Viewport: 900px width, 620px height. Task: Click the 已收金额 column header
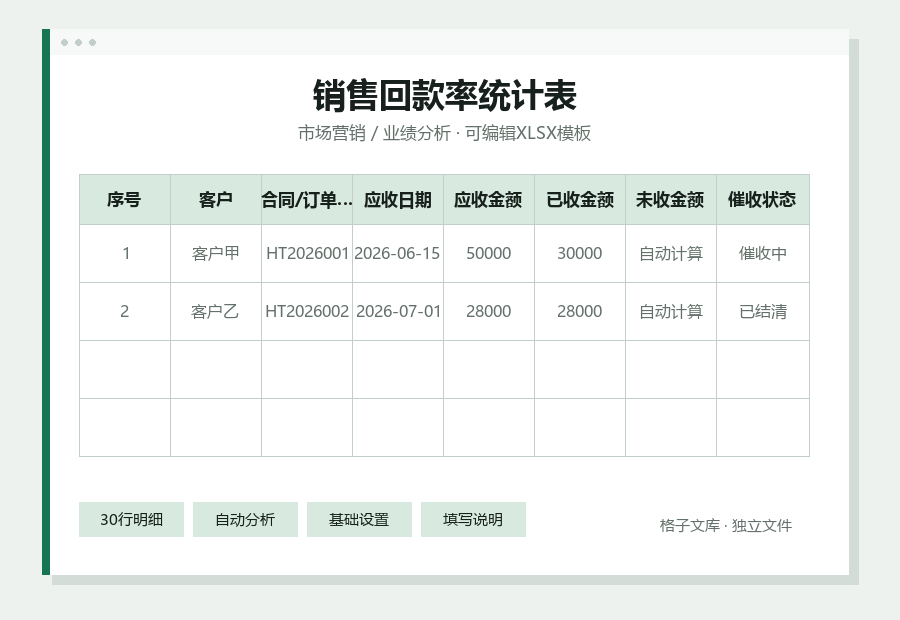click(580, 200)
